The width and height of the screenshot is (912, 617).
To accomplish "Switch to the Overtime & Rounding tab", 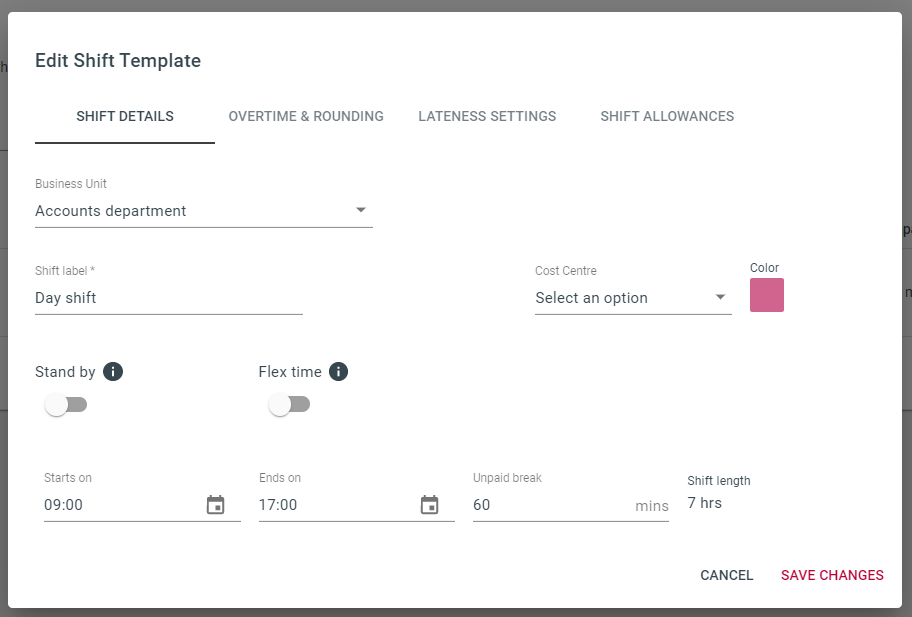I will [x=306, y=116].
